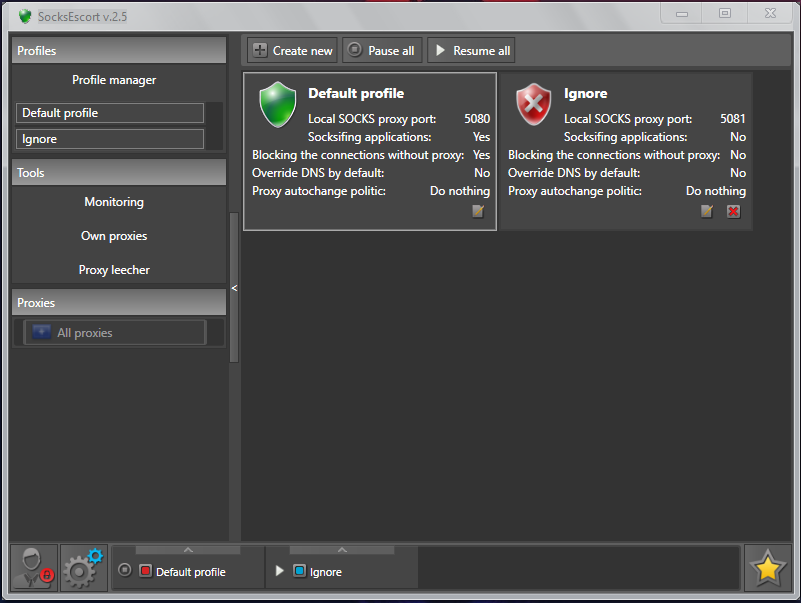Screen dimensions: 801x603
Task: Select Ignore in the Profiles list
Action: [110, 139]
